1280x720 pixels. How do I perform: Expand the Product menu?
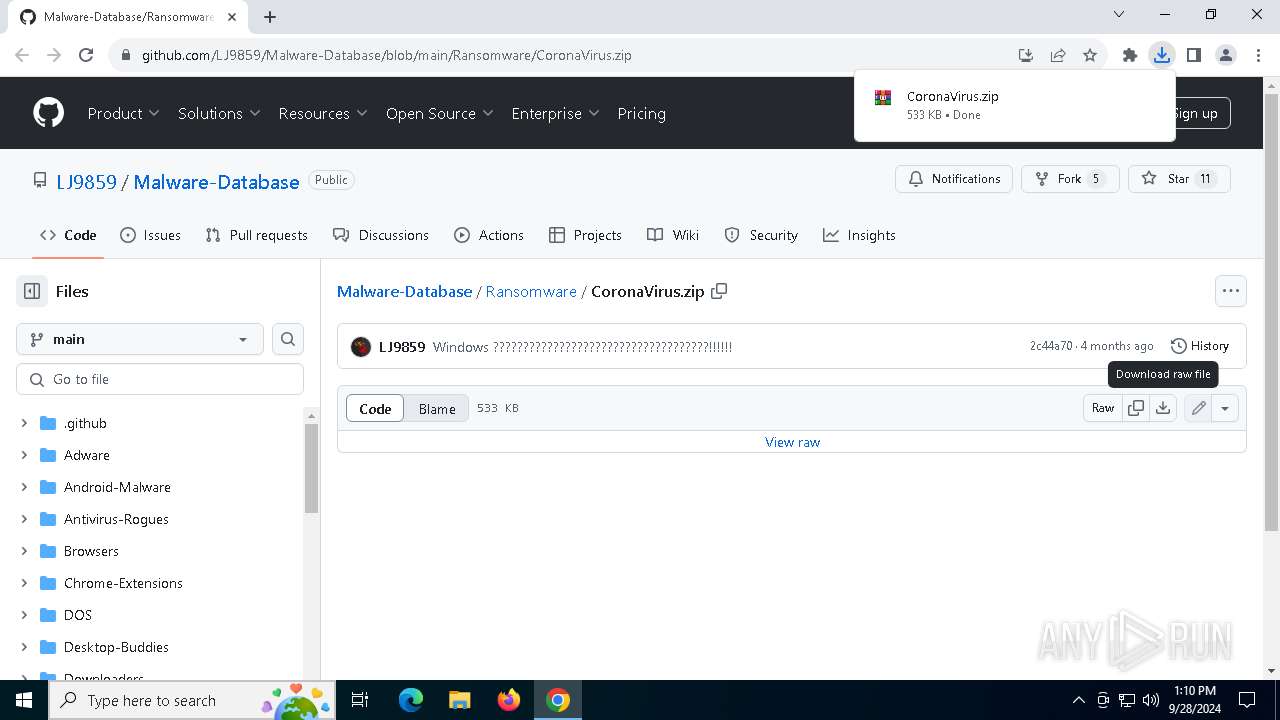[123, 113]
